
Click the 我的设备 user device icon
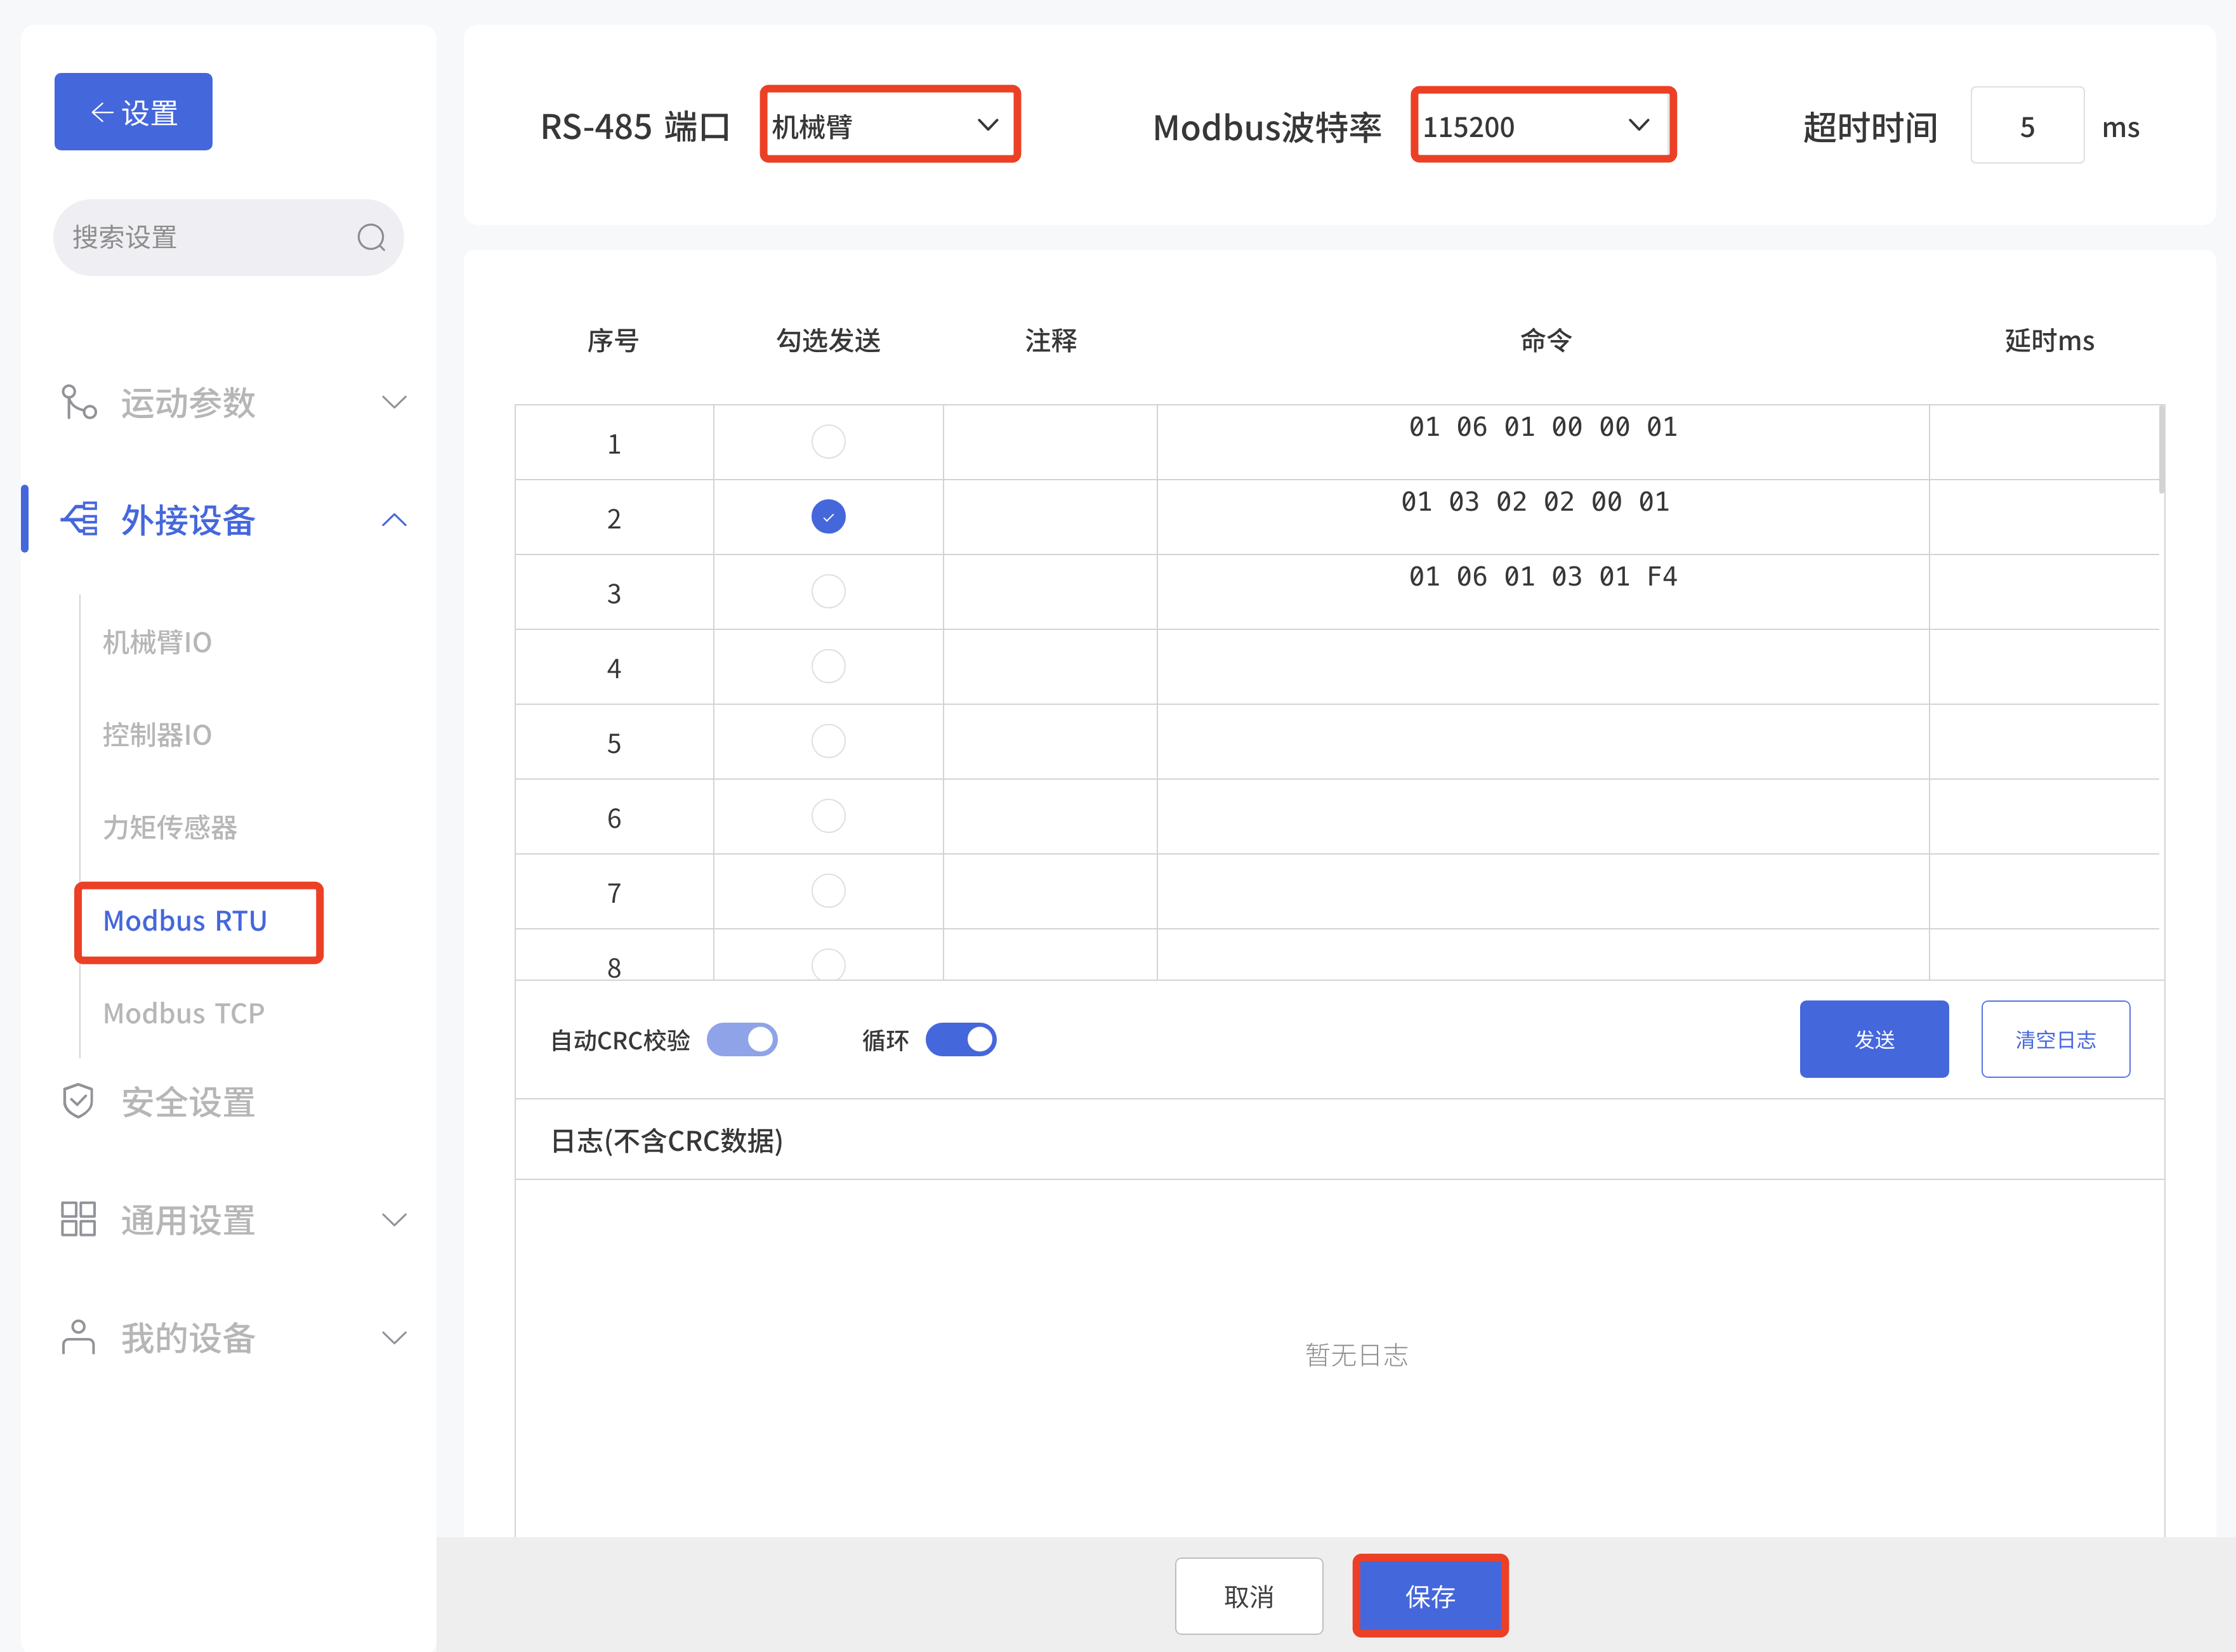(77, 1337)
